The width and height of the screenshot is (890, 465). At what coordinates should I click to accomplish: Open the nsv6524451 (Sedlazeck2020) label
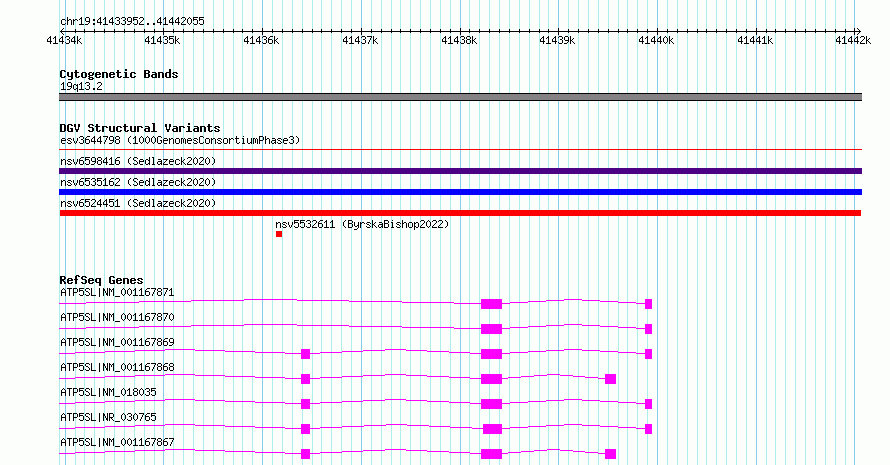[138, 203]
